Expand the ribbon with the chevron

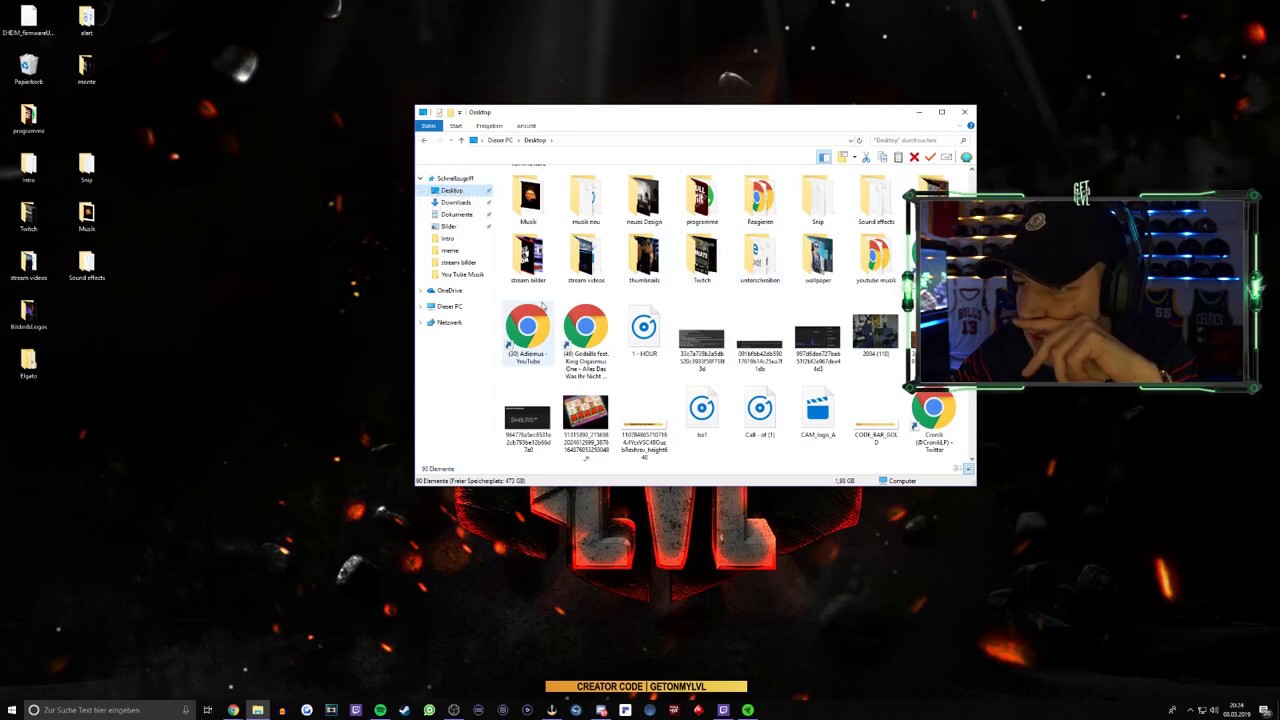click(960, 125)
